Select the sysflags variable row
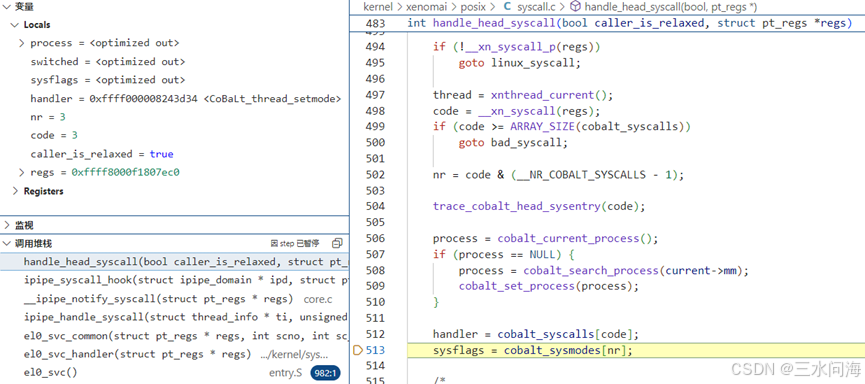 (x=174, y=80)
